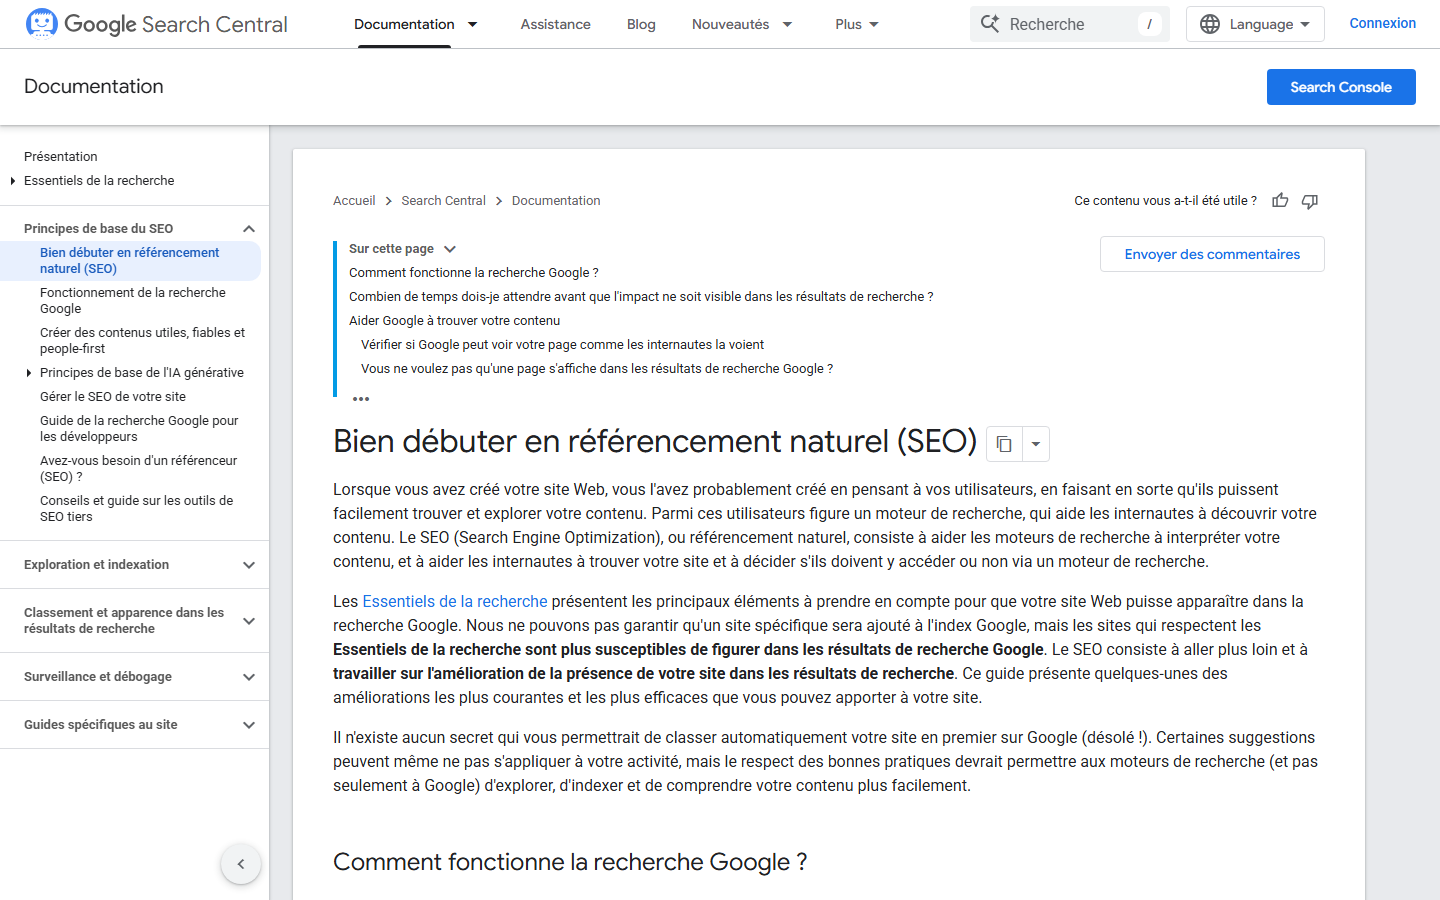Open Présentation in the sidebar
1440x900 pixels.
(x=61, y=157)
